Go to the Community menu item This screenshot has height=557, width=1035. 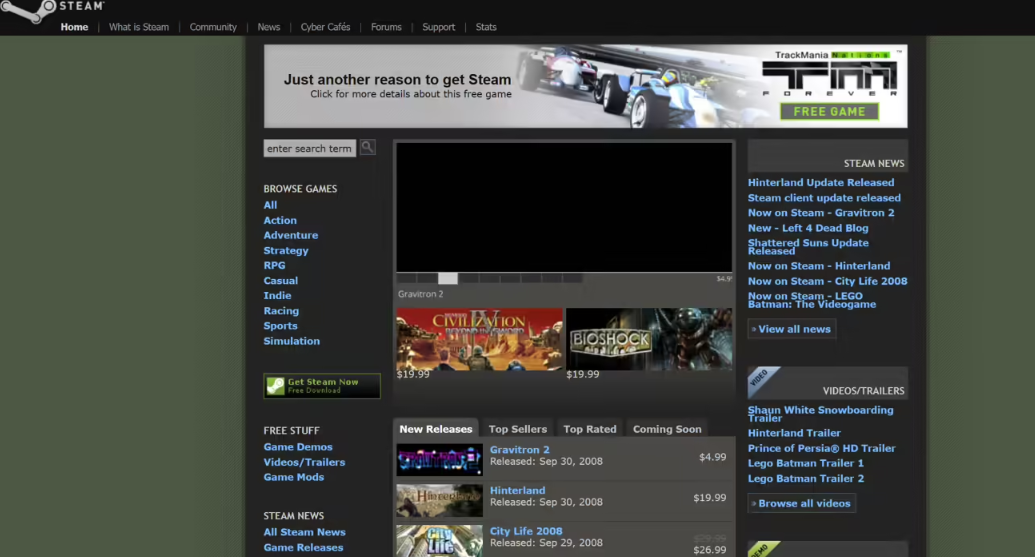click(213, 27)
